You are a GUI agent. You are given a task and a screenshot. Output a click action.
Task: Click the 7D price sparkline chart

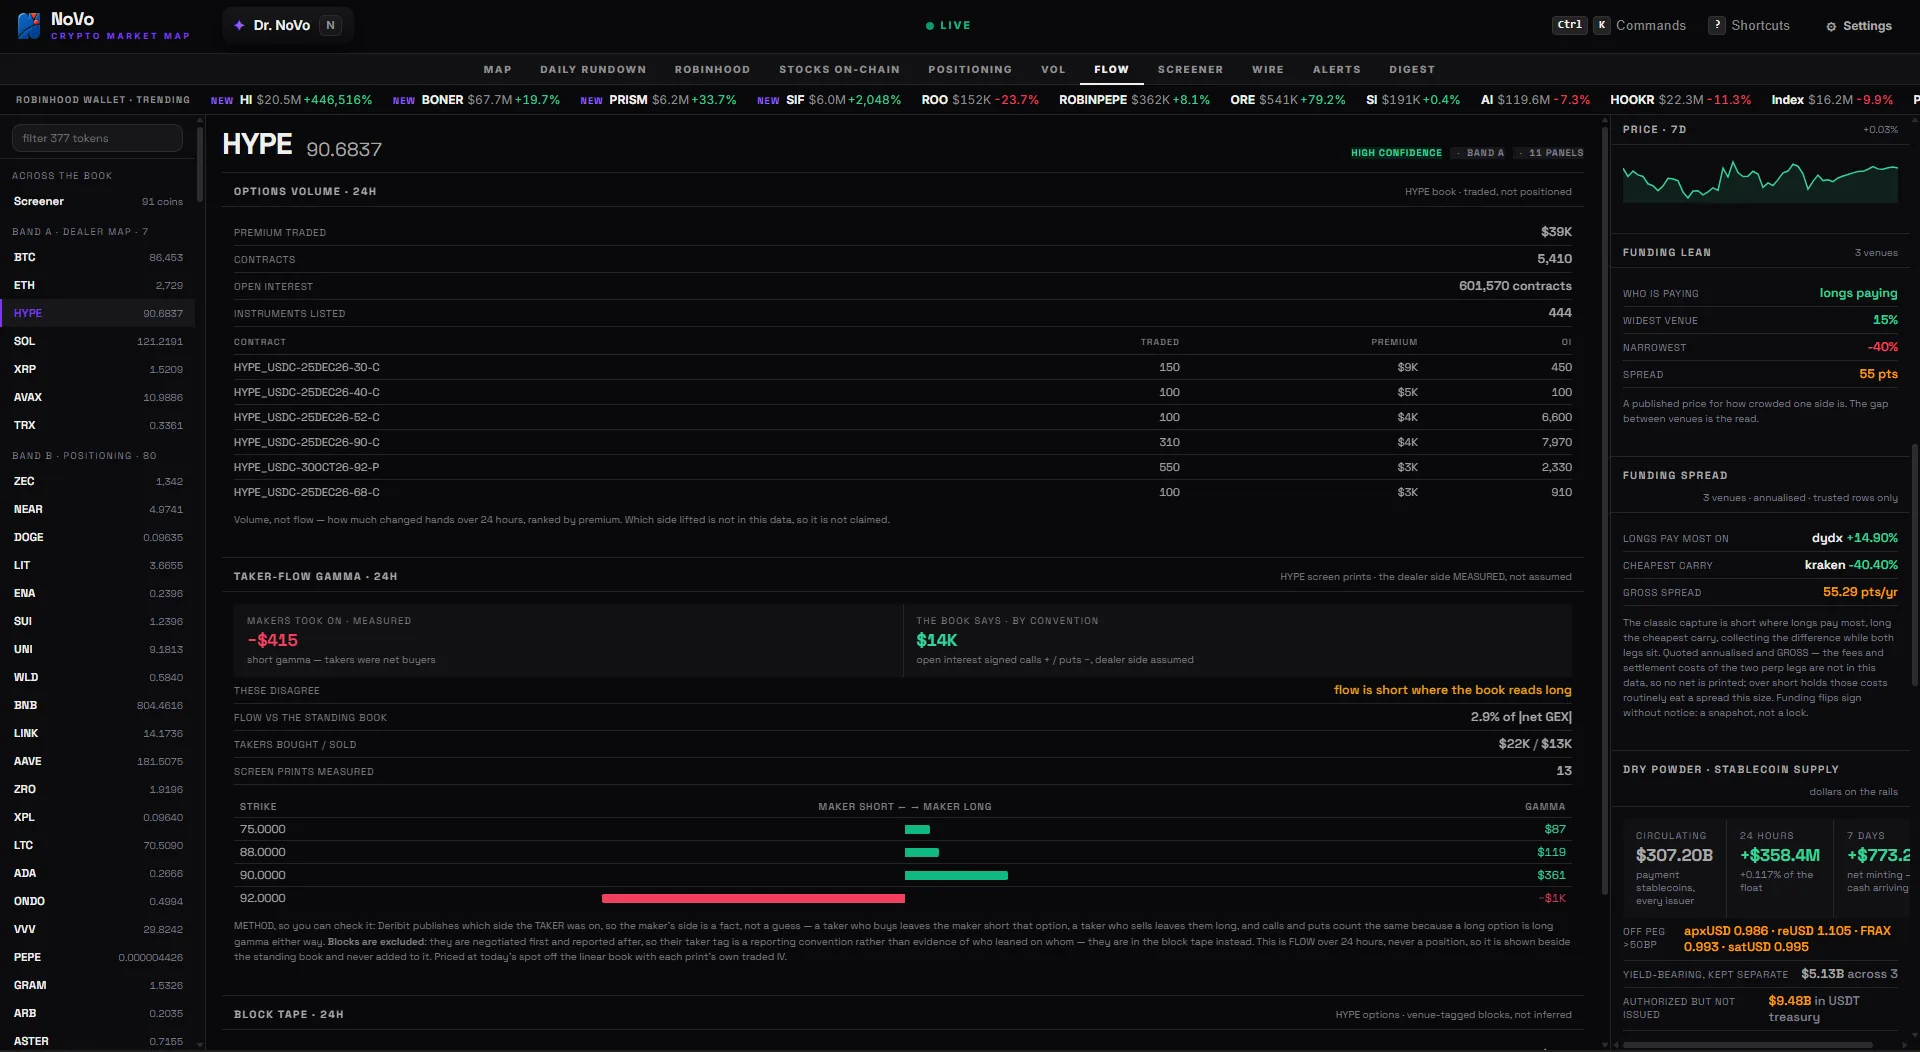tap(1760, 180)
